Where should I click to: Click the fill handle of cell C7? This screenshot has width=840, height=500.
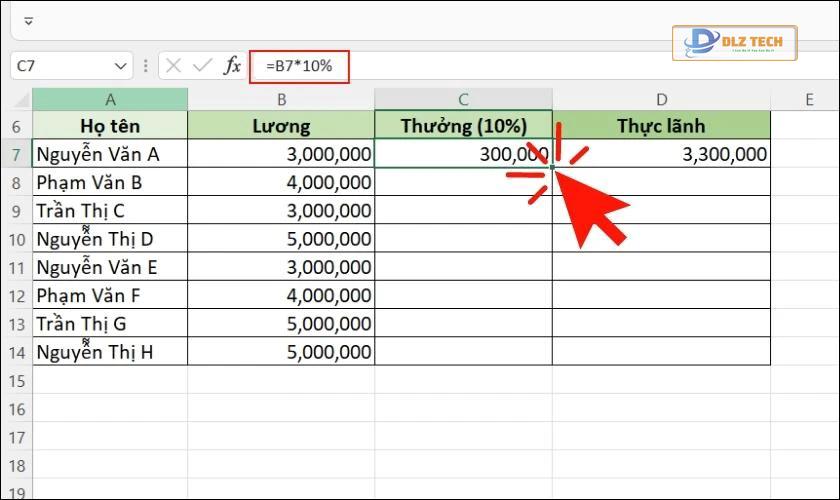point(552,167)
